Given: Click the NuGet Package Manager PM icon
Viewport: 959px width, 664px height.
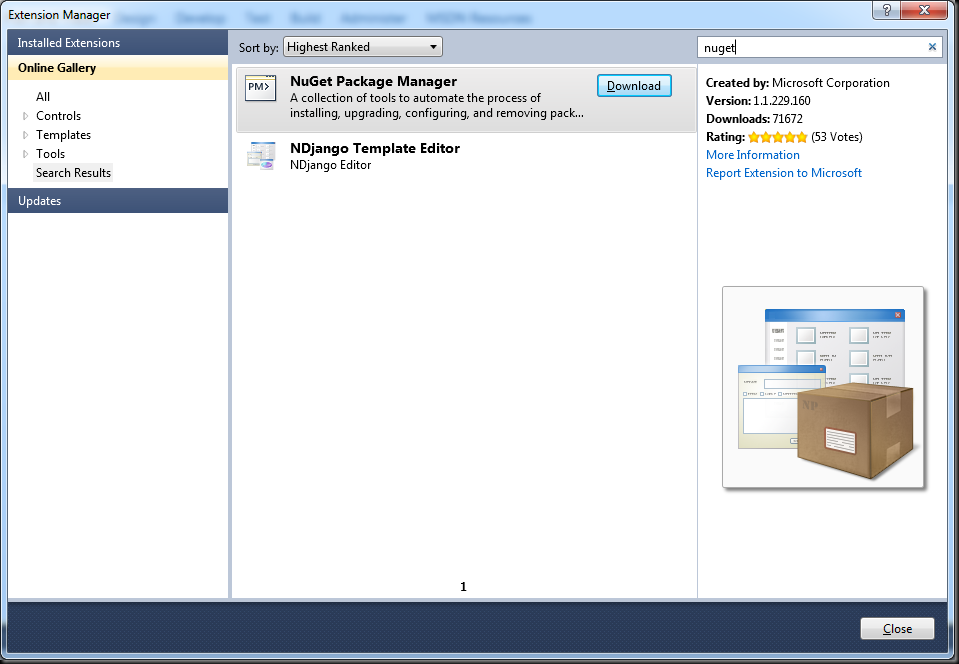Looking at the screenshot, I should coord(261,88).
